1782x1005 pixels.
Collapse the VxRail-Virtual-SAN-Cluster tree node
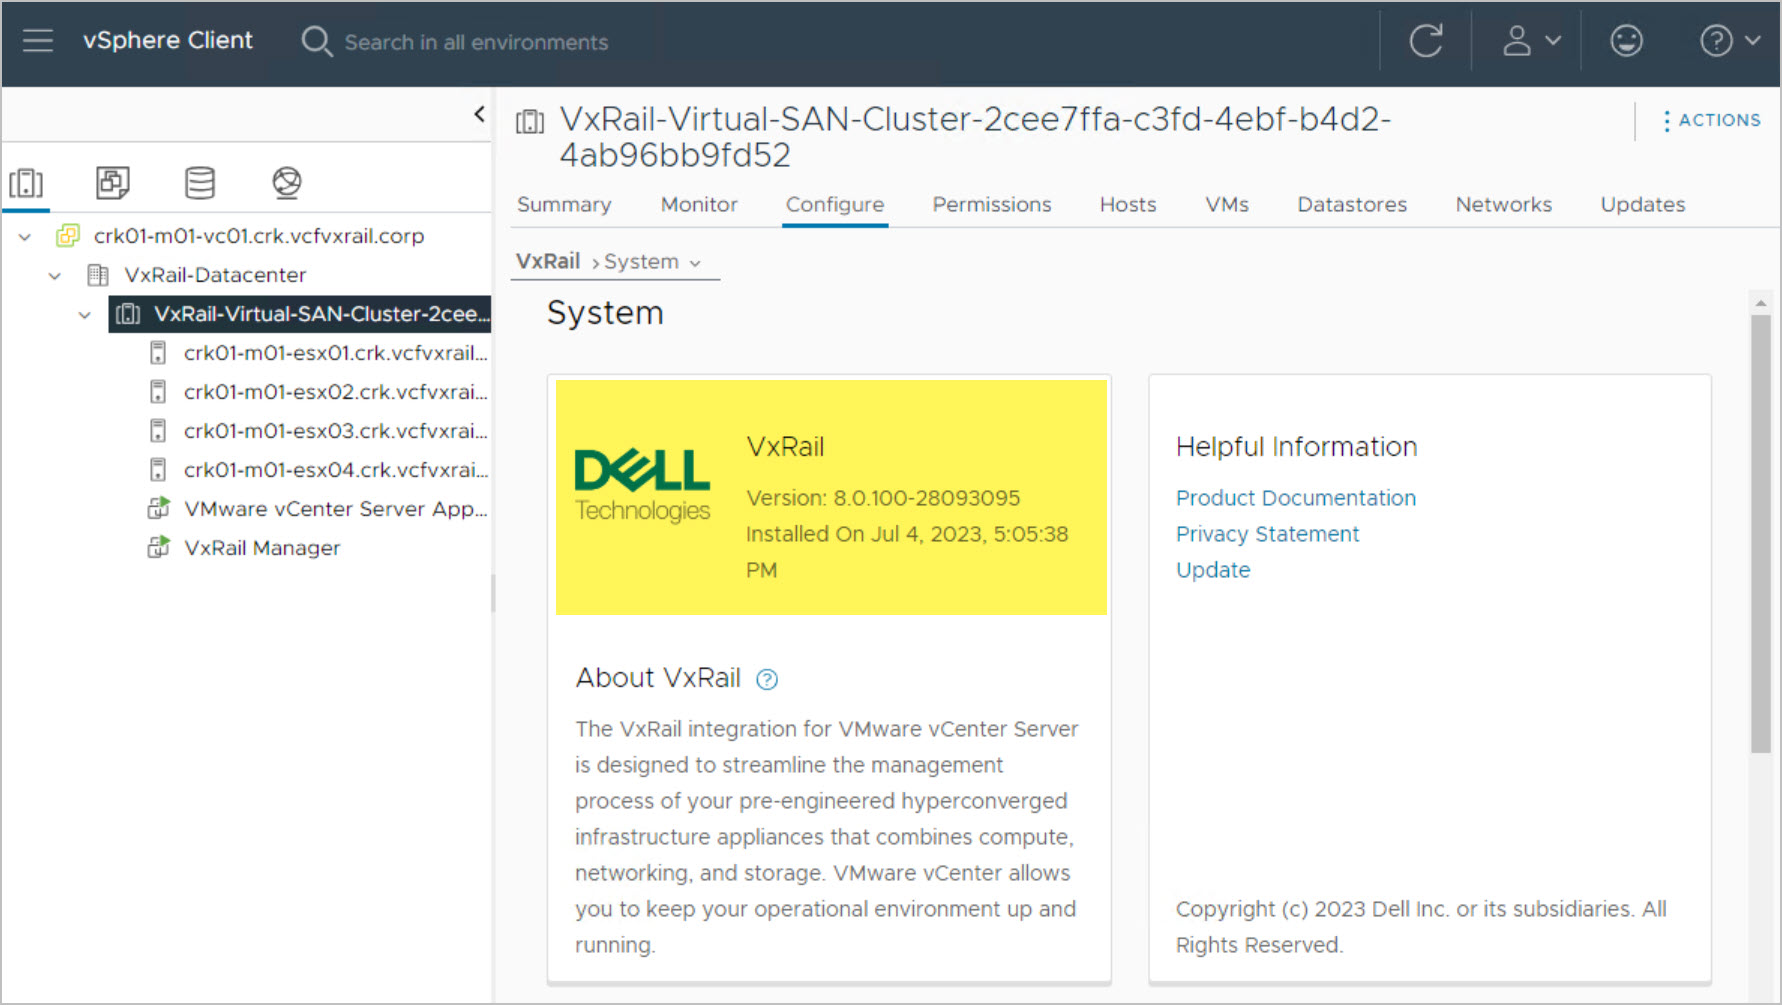point(85,314)
